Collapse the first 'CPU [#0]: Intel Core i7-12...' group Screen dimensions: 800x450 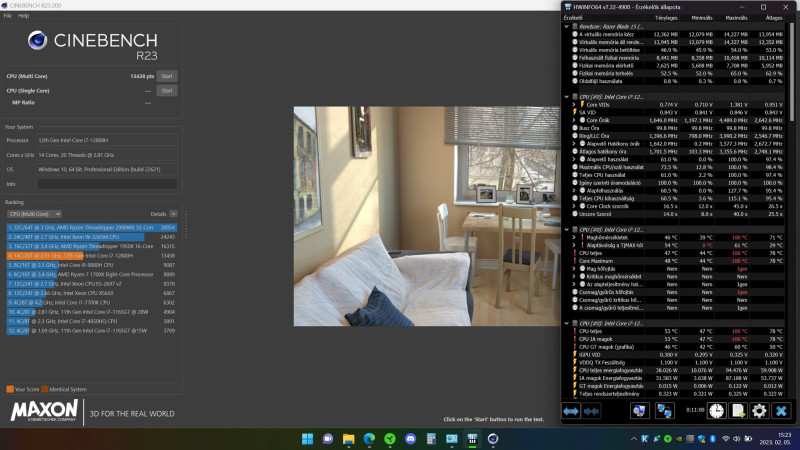[566, 97]
